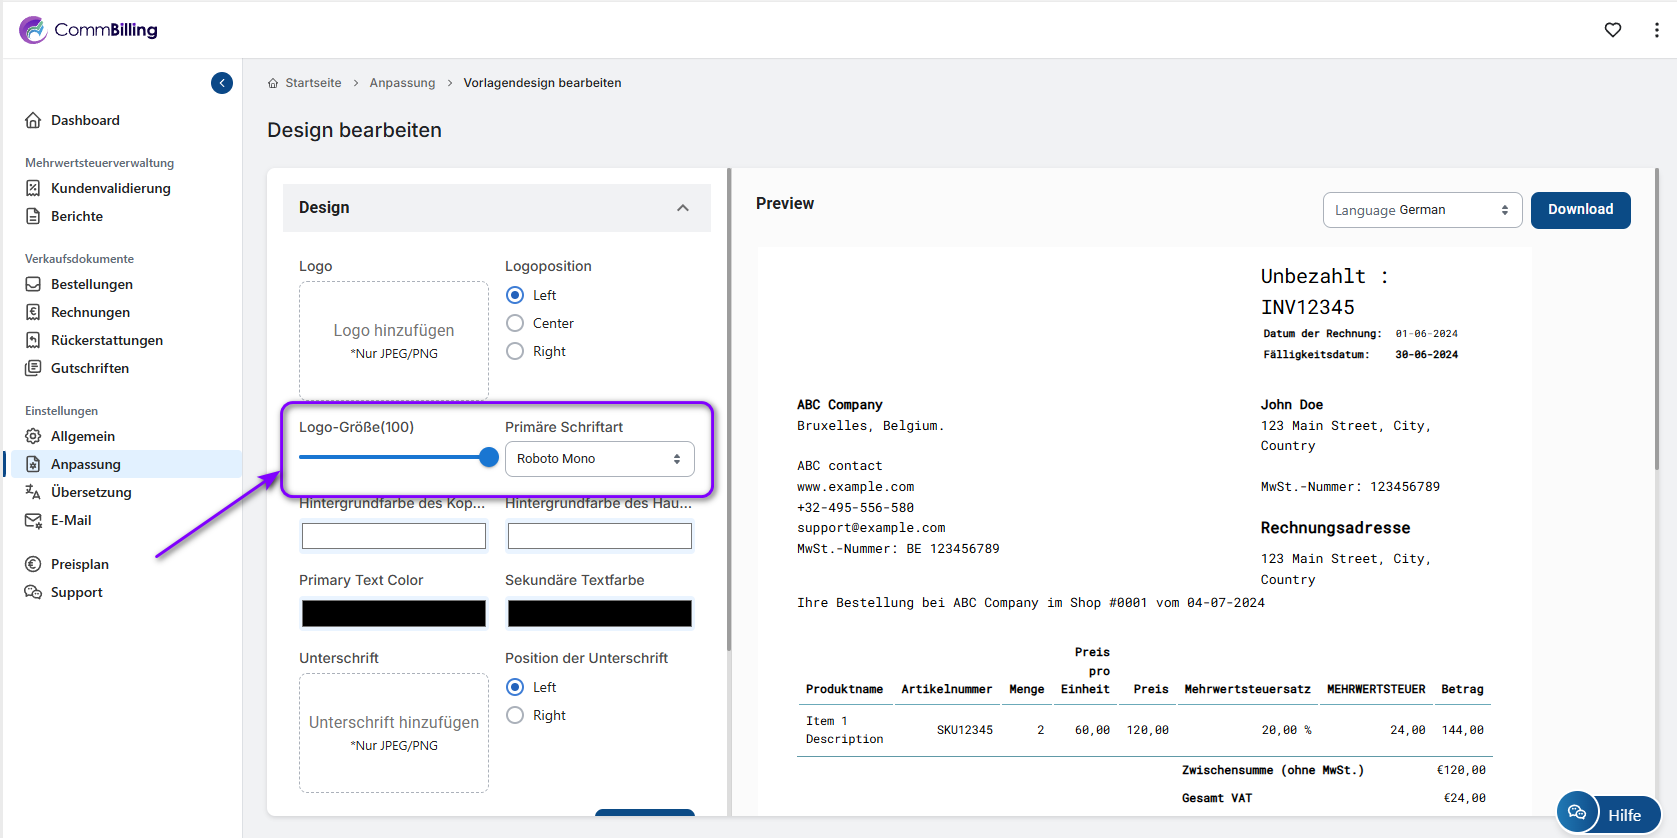Image resolution: width=1677 pixels, height=838 pixels.
Task: Open Preisplan page
Action: click(80, 564)
